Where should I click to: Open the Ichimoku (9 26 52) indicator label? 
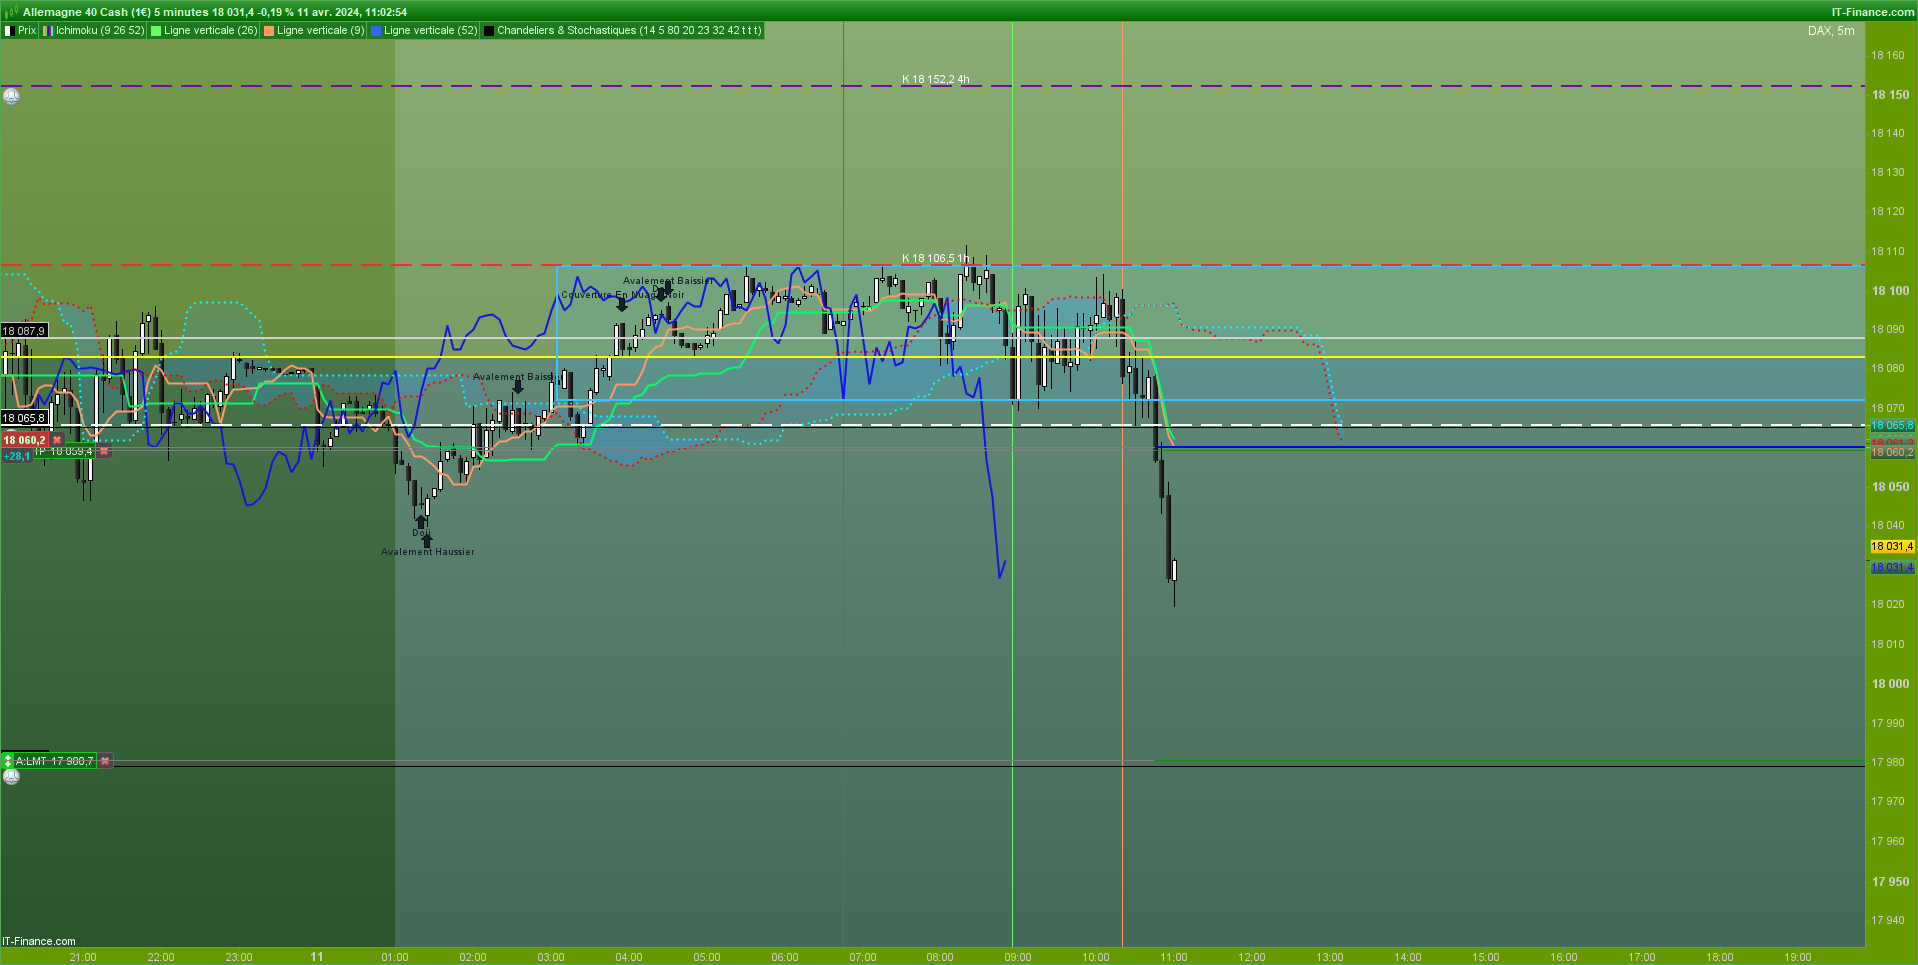coord(94,30)
